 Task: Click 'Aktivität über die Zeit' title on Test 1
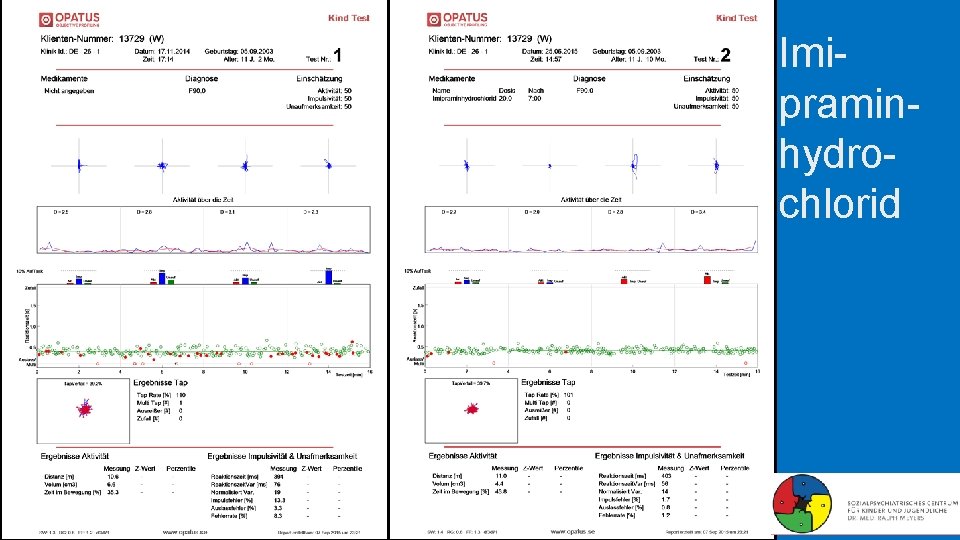203,200
